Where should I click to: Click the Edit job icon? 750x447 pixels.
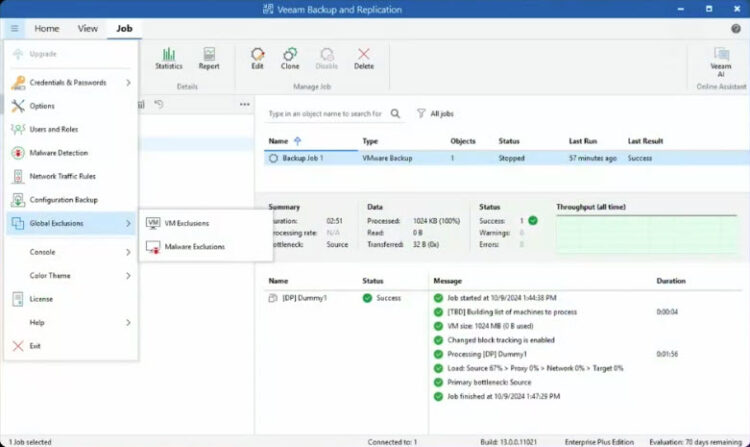[257, 57]
